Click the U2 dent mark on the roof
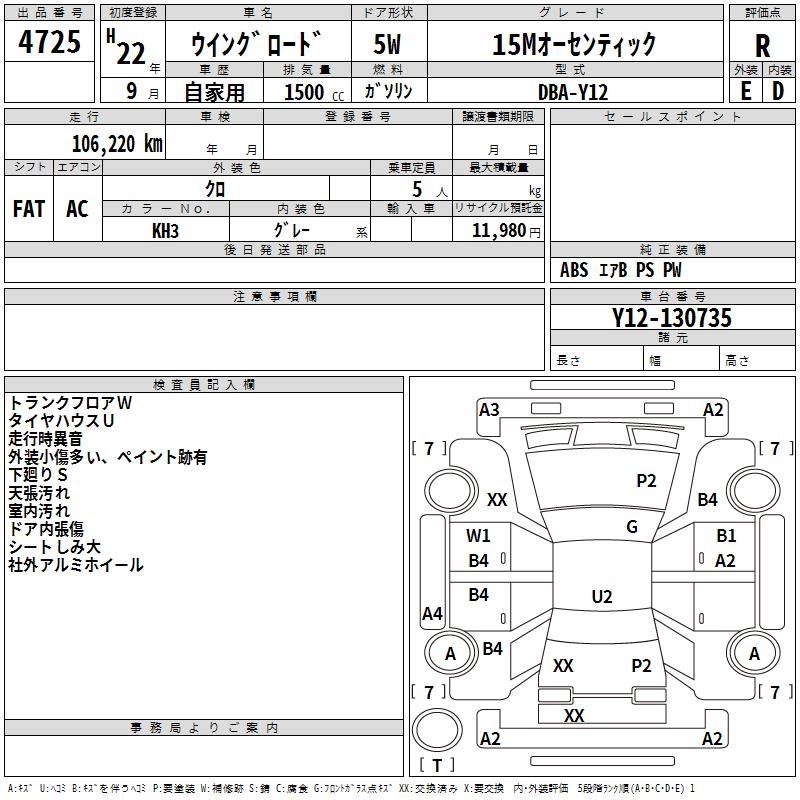 (x=601, y=597)
